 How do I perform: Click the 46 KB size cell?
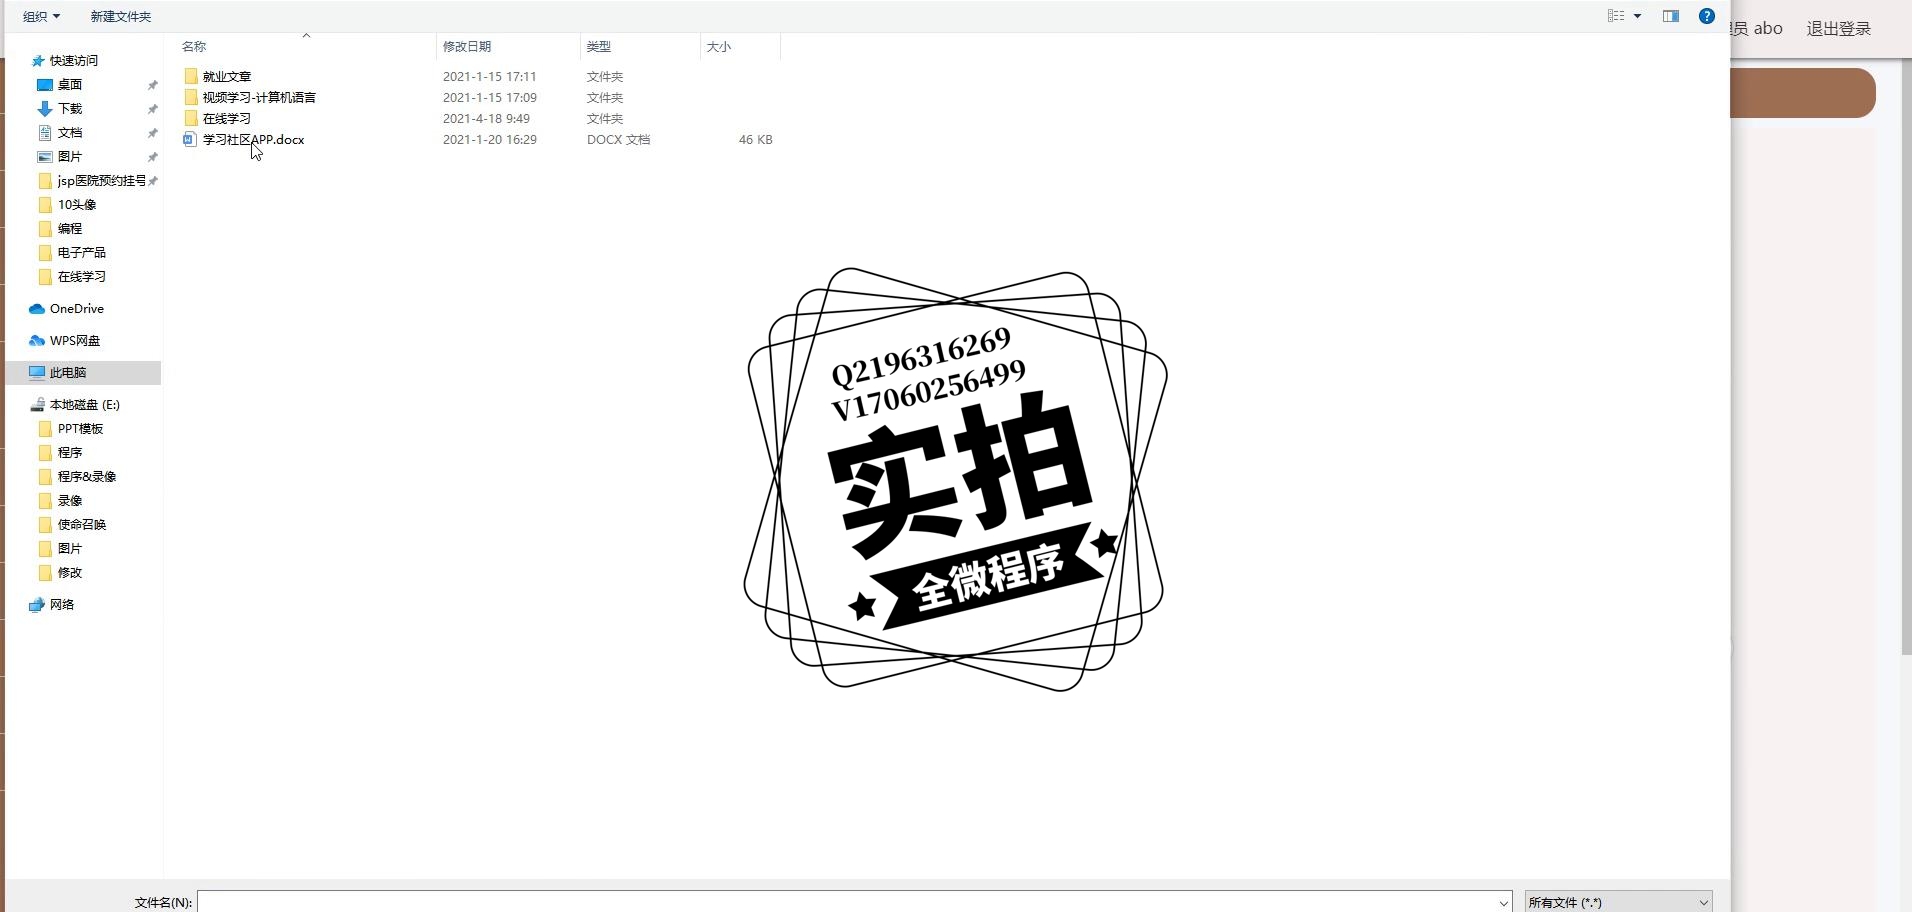pos(756,139)
